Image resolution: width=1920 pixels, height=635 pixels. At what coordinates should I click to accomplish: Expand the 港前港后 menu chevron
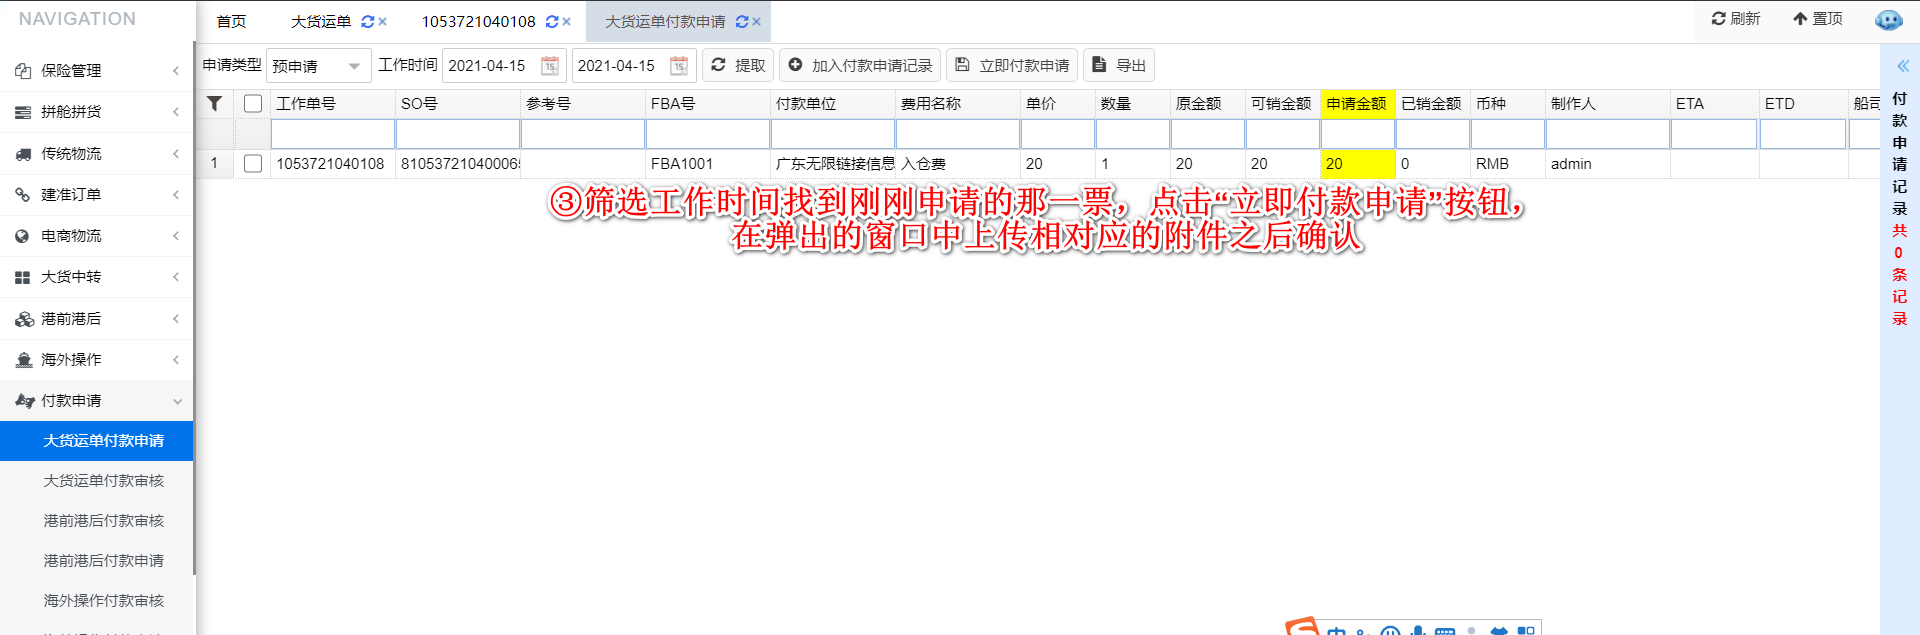pyautogui.click(x=176, y=319)
